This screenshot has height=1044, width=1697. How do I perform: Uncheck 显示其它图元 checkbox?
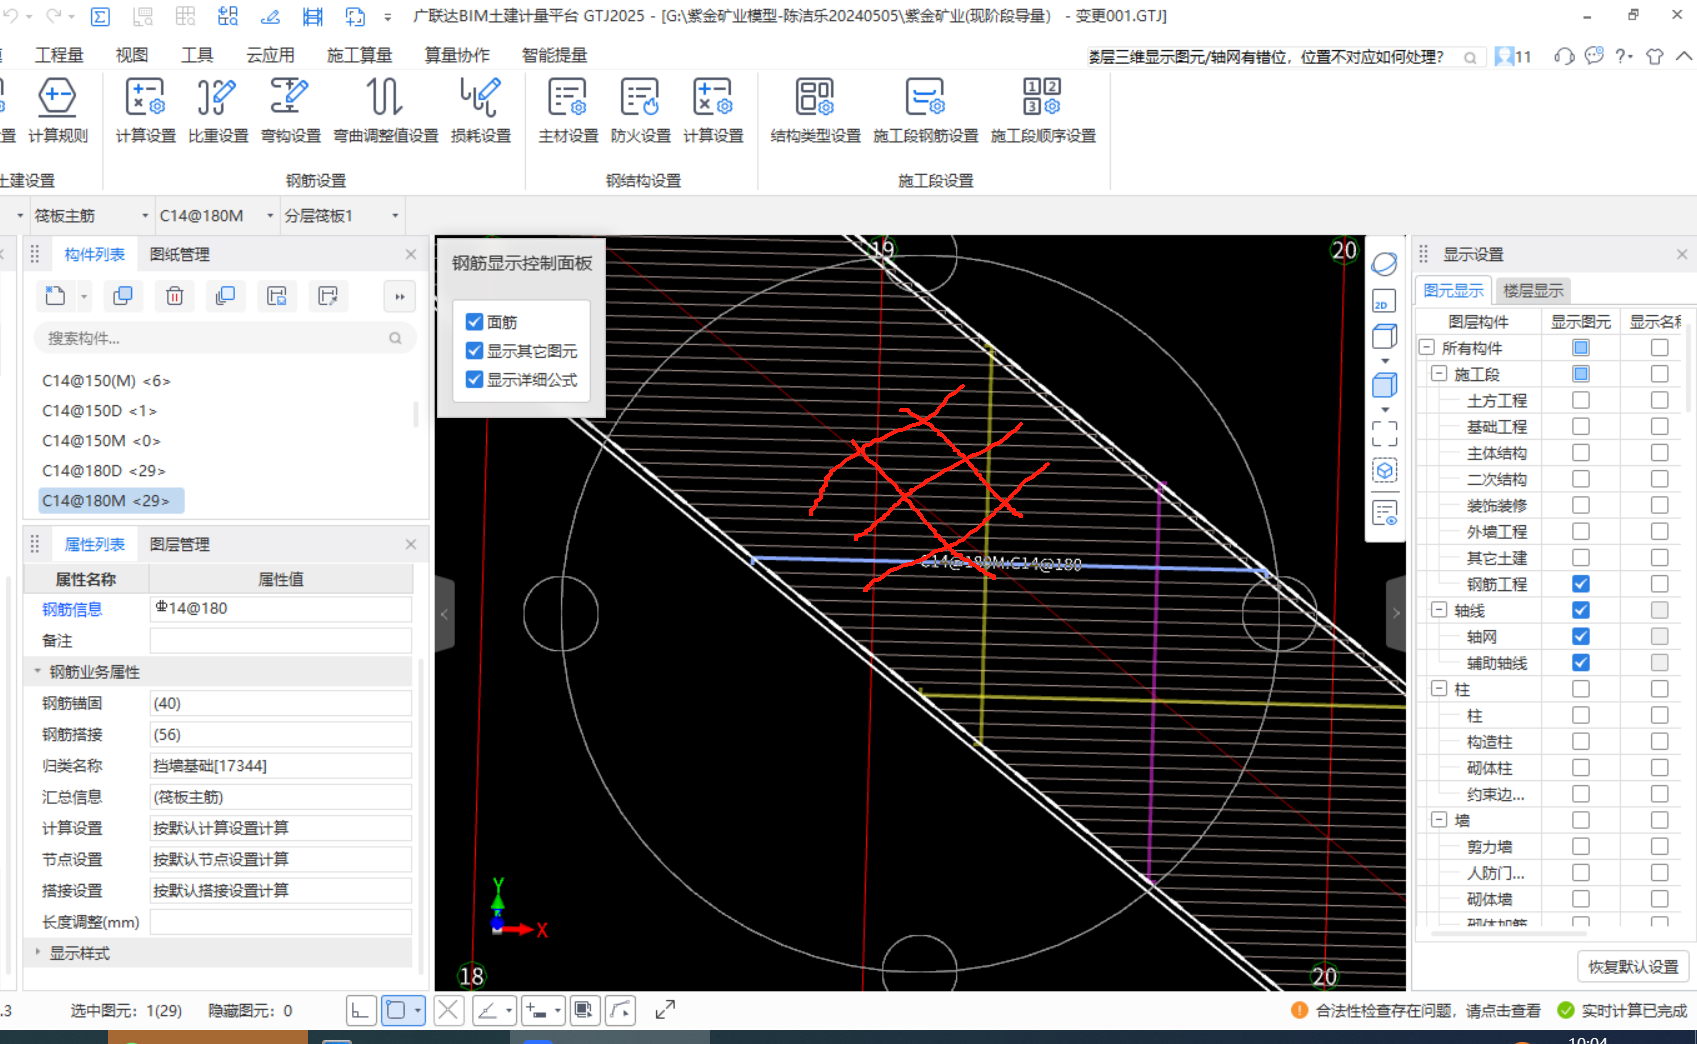475,351
